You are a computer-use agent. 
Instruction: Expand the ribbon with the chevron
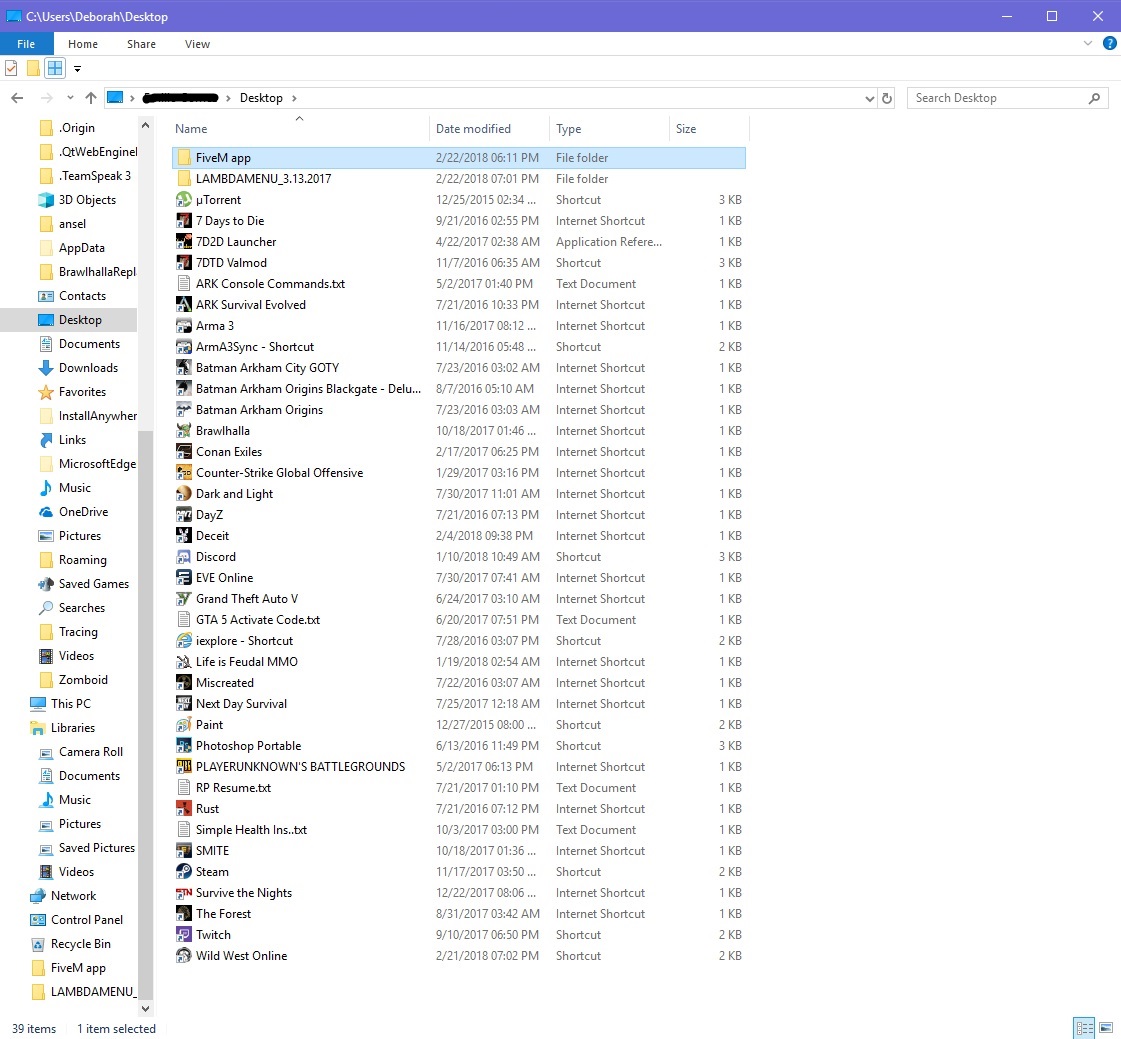tap(1087, 44)
